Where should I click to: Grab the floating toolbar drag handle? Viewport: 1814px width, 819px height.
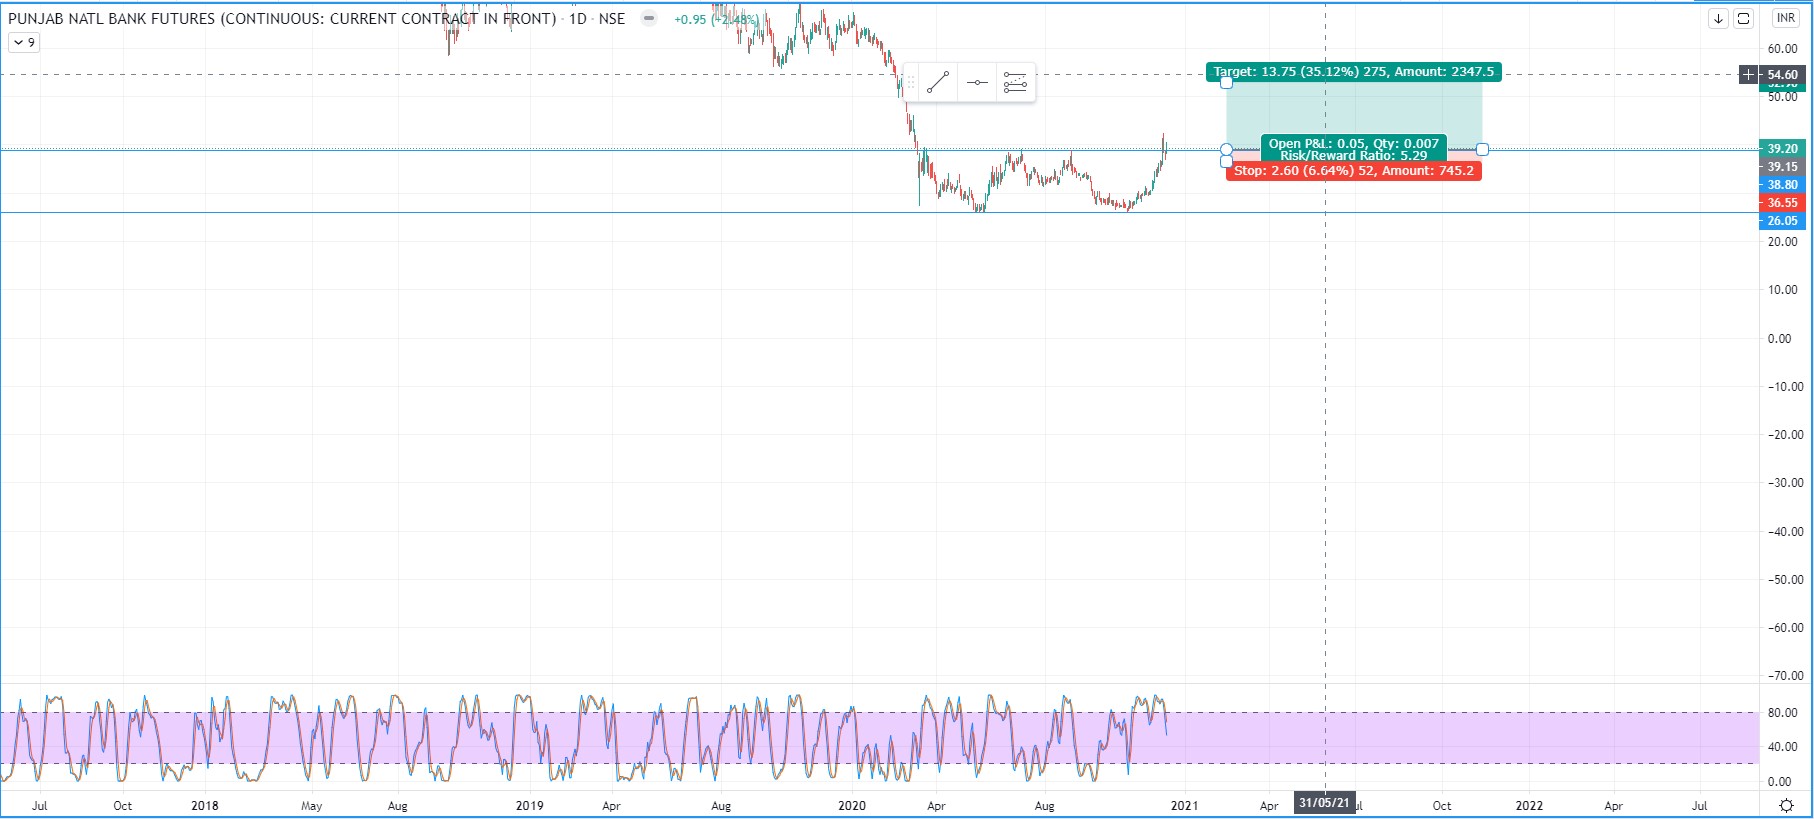pyautogui.click(x=910, y=83)
